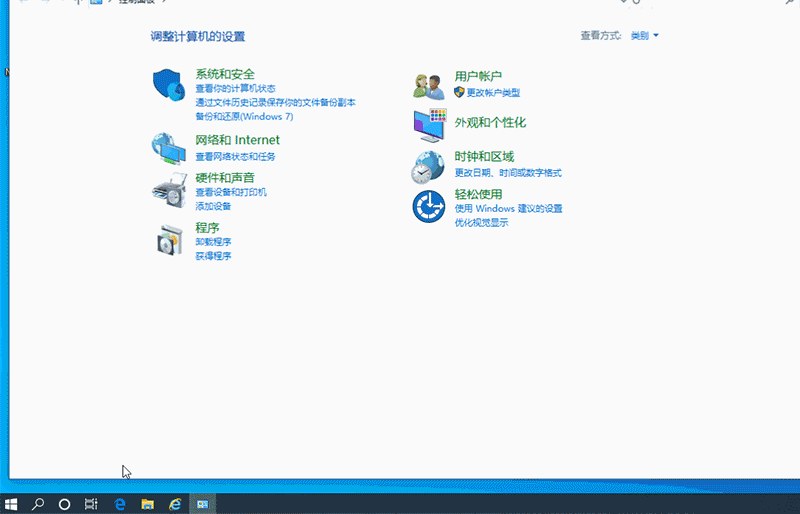Click the 系统和安全 shield icon
800x514 pixels.
point(169,86)
